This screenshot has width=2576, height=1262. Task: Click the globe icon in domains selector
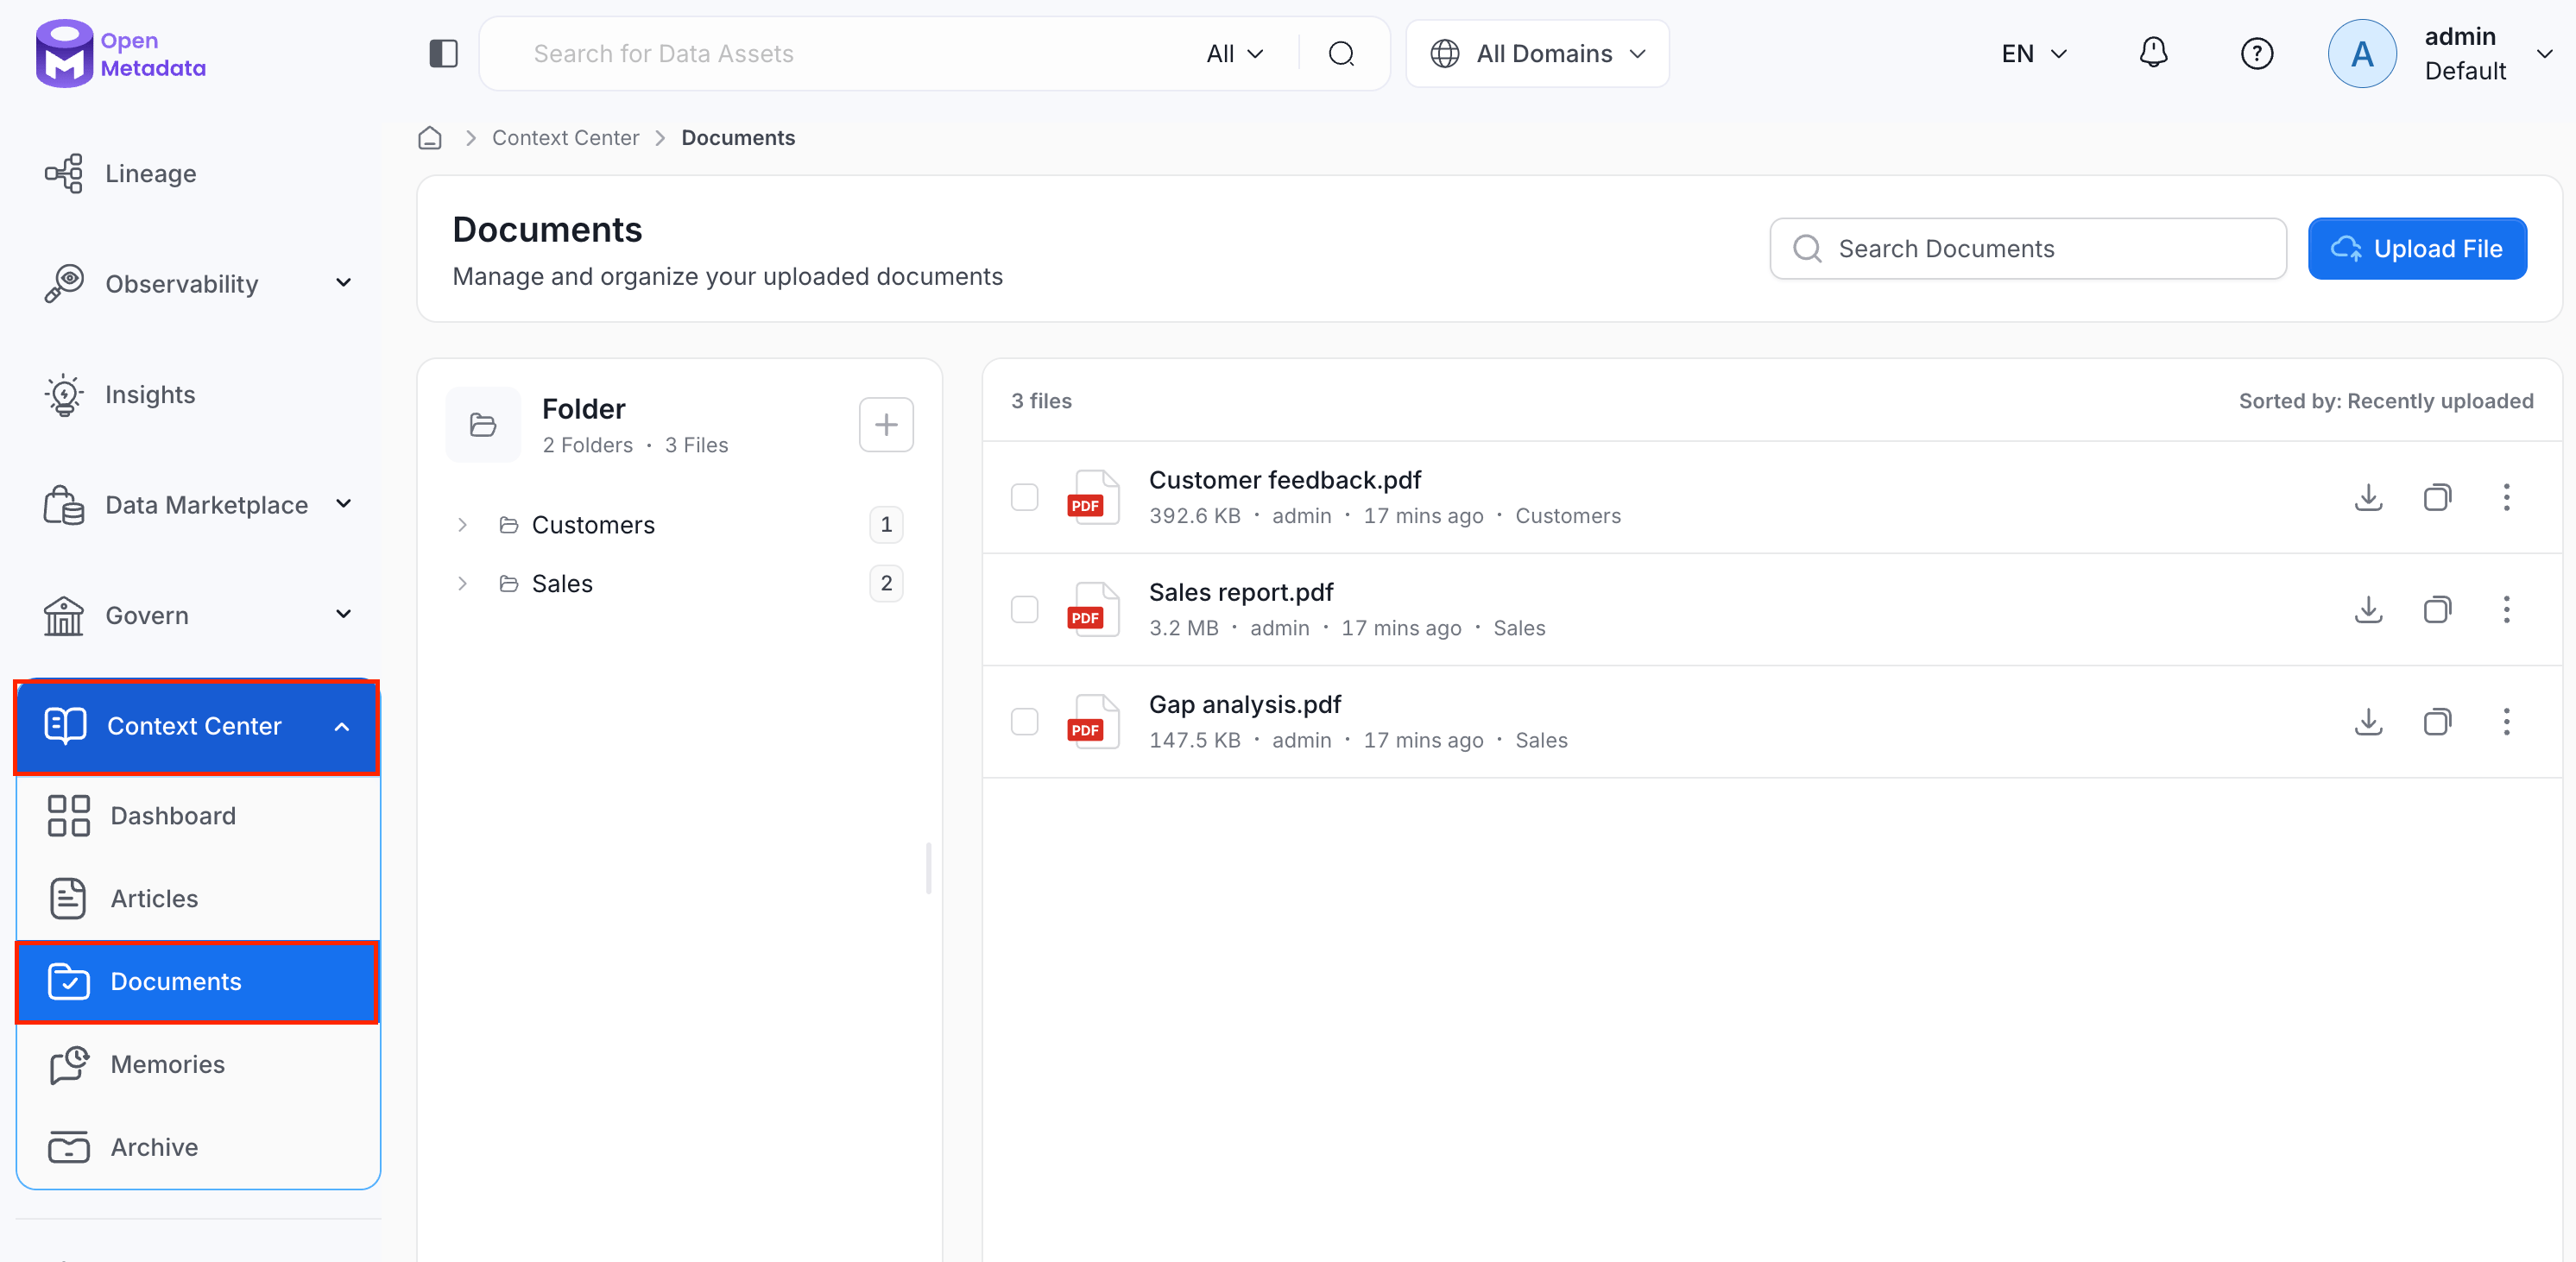point(1444,54)
